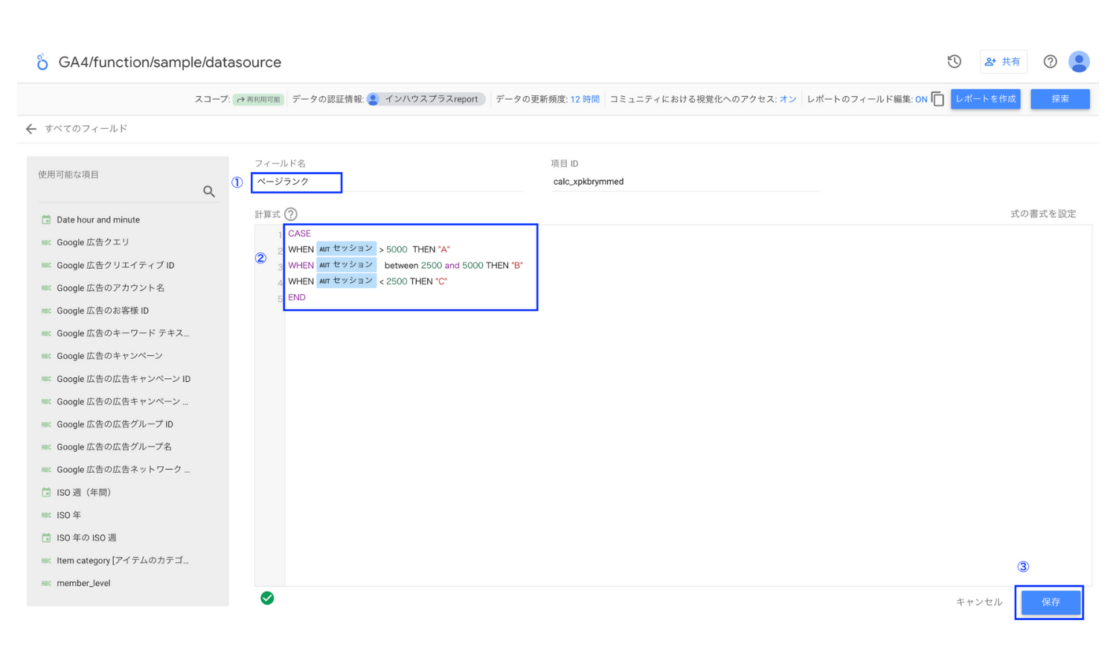Click the user account avatar
This screenshot has height=670, width=1116.
pyautogui.click(x=1079, y=62)
